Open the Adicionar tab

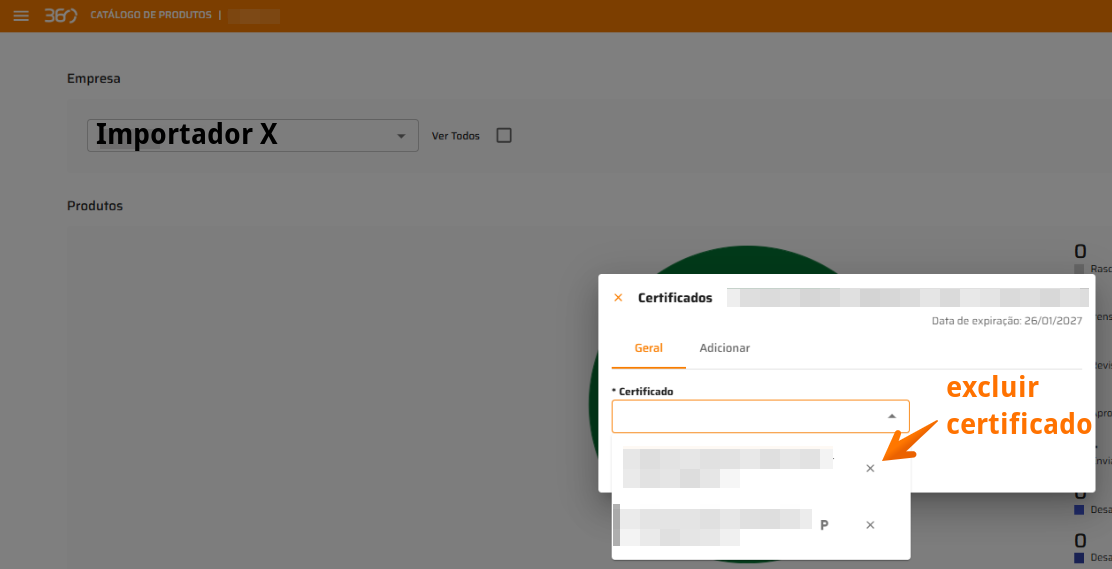click(724, 348)
